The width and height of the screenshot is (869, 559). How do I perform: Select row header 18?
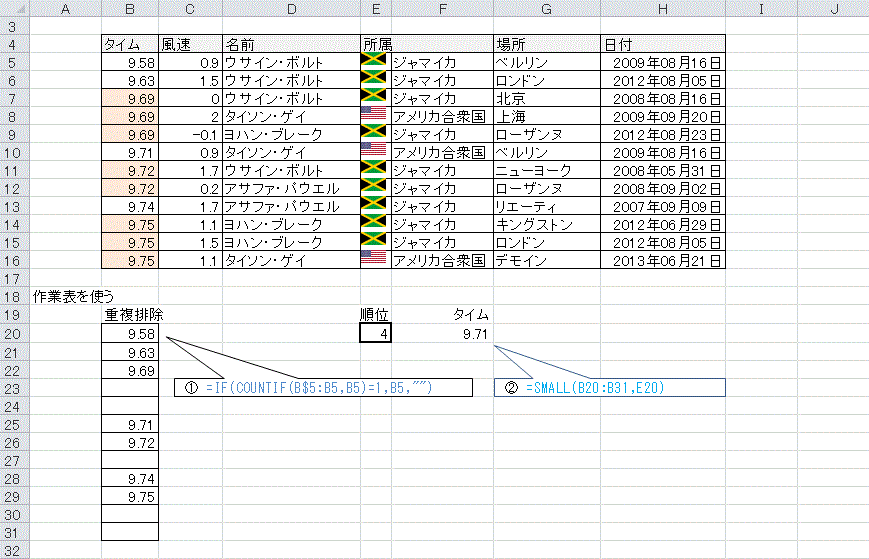(x=14, y=296)
